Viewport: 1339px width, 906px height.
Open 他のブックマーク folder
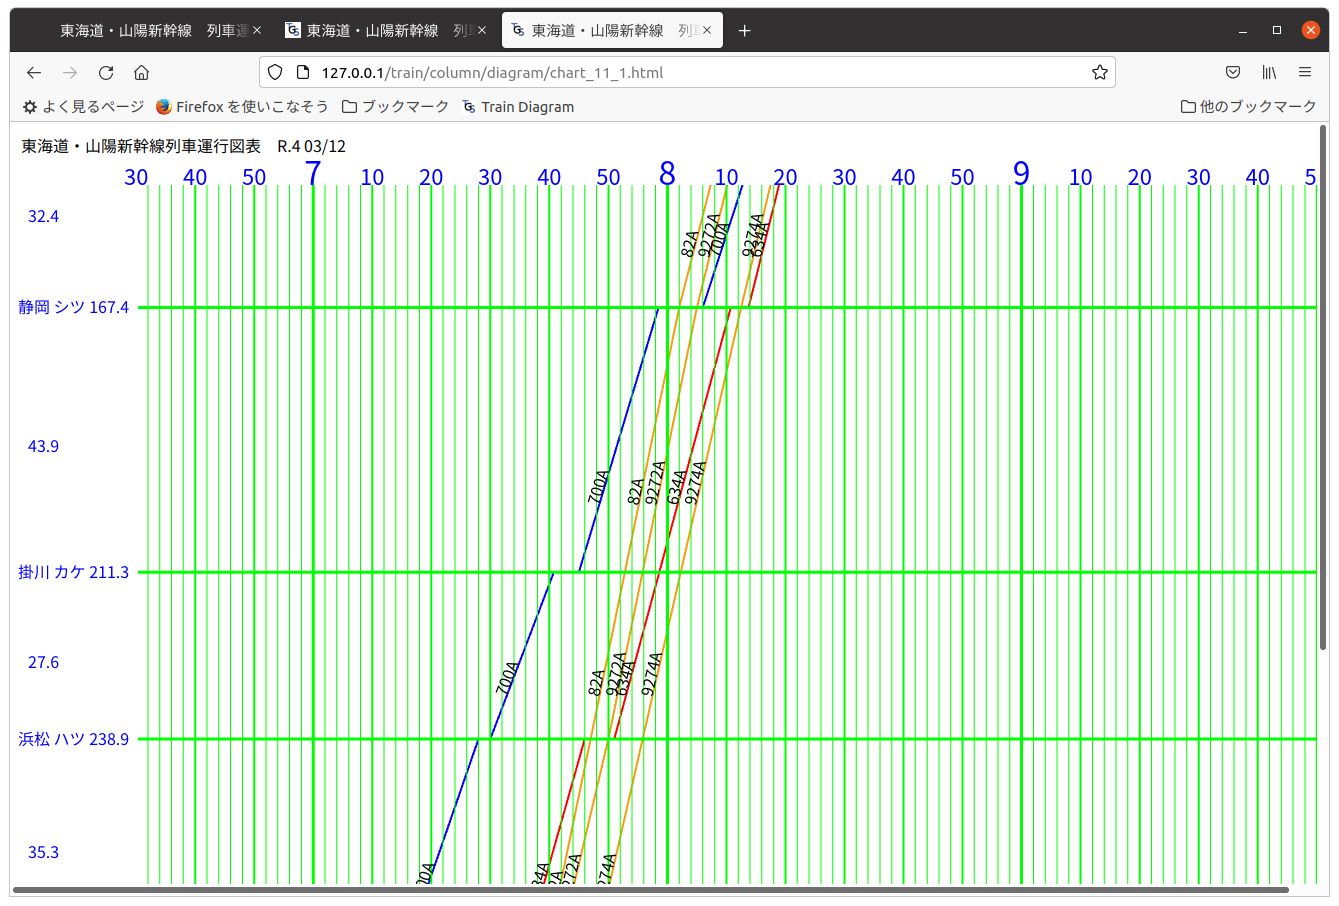[x=1248, y=107]
